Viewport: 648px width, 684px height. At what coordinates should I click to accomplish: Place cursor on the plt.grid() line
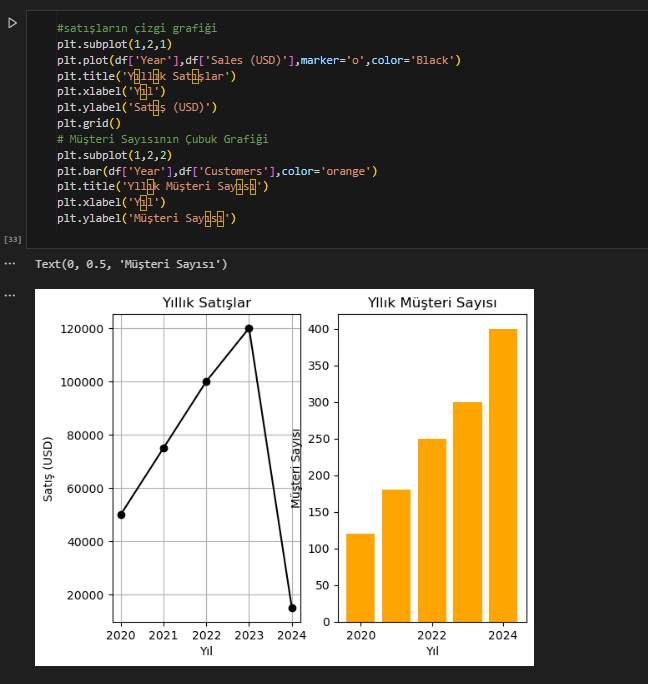pyautogui.click(x=88, y=123)
